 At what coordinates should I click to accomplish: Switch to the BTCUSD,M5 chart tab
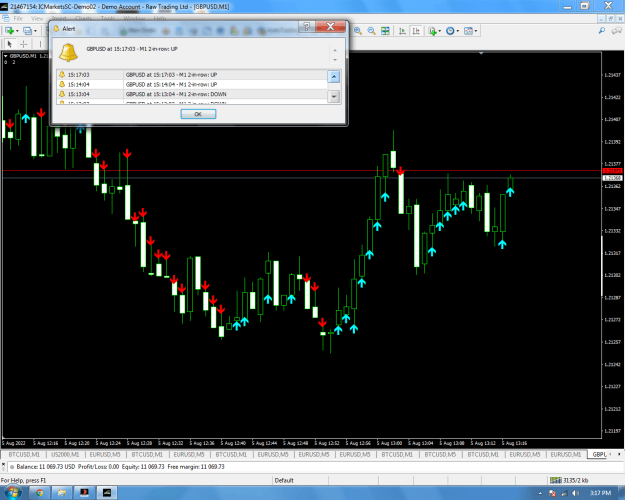[x=440, y=455]
